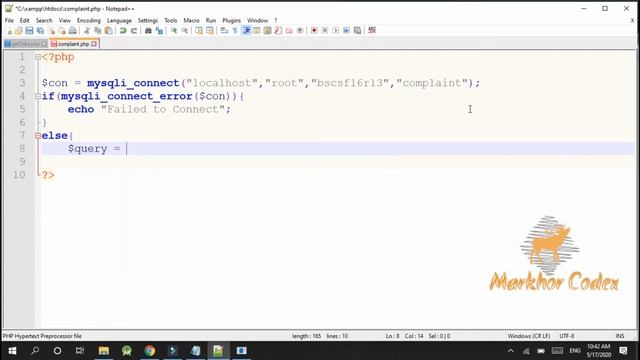Toggle synchronize vertical scrolling icon
The width and height of the screenshot is (640, 360).
[x=199, y=31]
